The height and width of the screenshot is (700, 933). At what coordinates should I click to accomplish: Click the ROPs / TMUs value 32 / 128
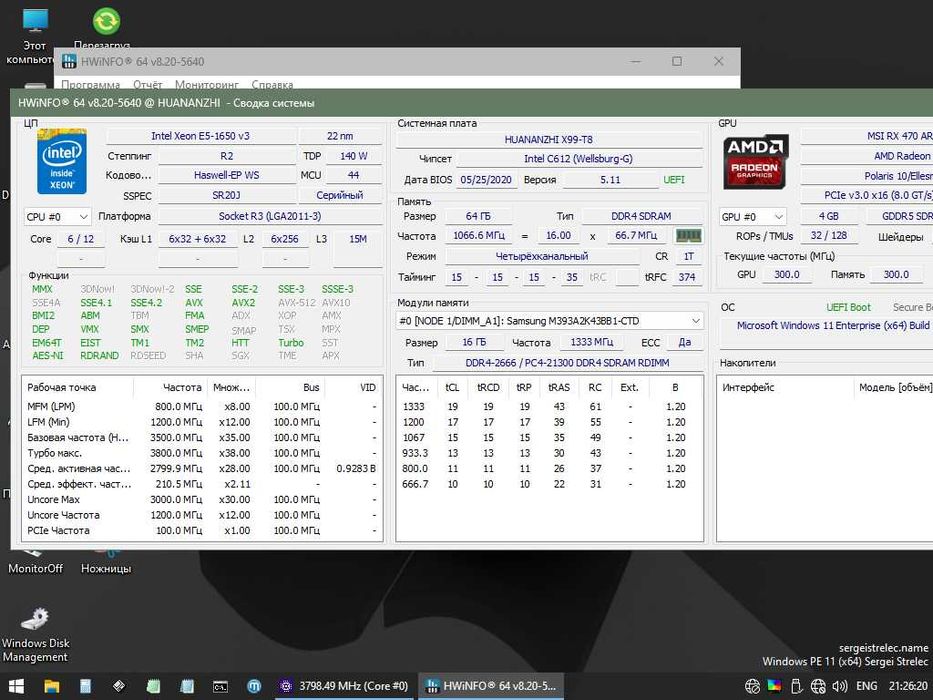tap(828, 236)
